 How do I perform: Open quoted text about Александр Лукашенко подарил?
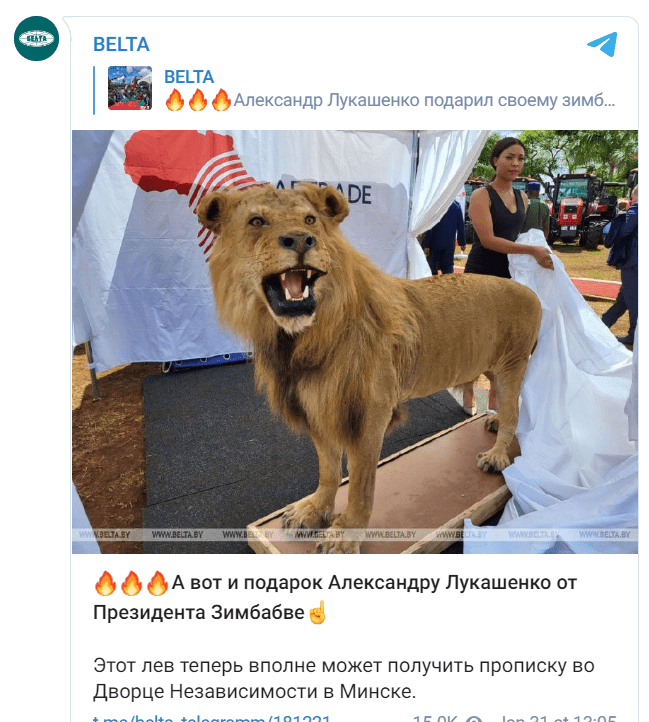tap(424, 100)
